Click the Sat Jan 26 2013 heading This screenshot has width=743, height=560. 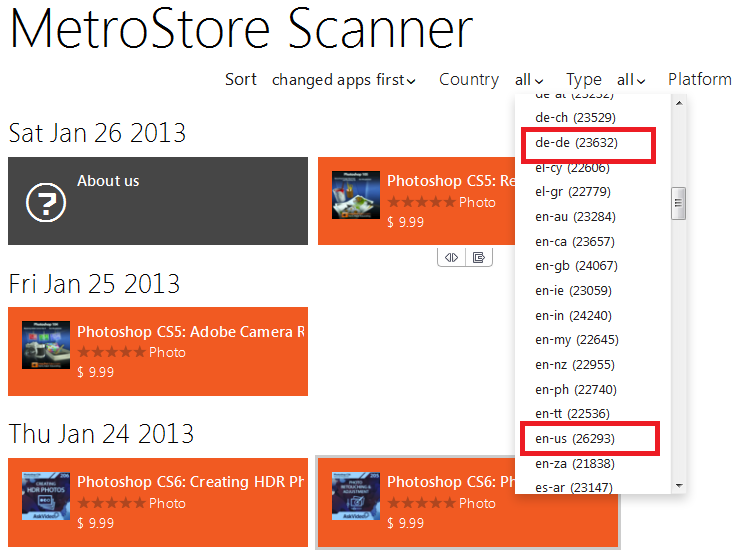[x=97, y=133]
